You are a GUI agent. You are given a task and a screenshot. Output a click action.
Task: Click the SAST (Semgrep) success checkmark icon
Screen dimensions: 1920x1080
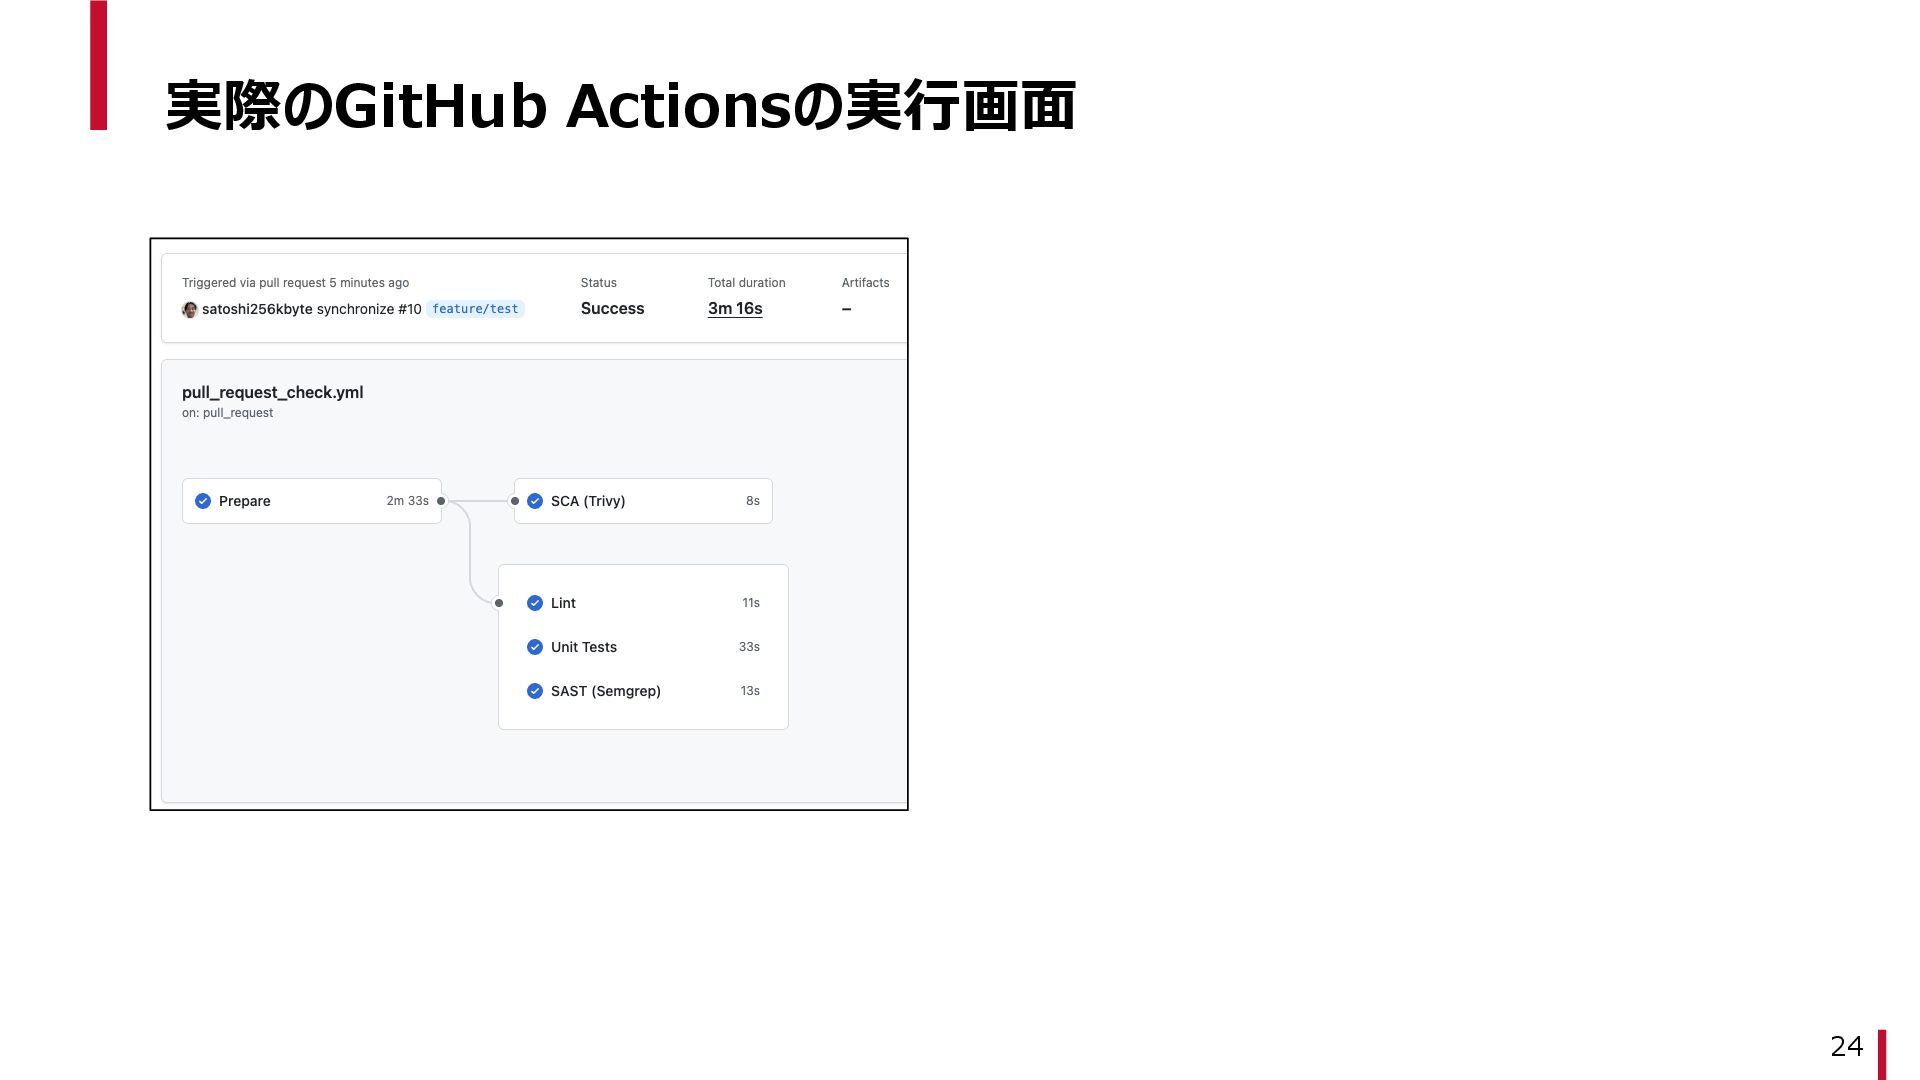point(535,691)
